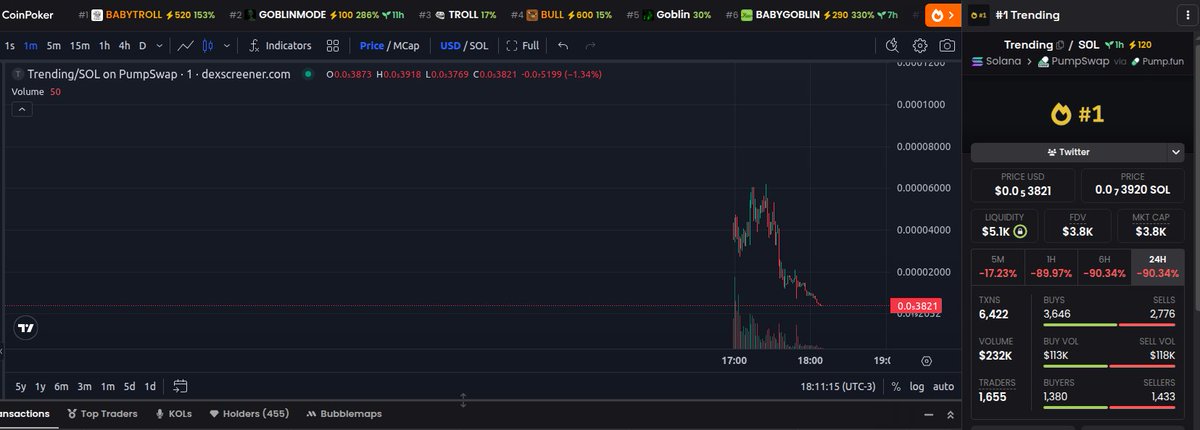Open the Twitter button

point(1070,152)
